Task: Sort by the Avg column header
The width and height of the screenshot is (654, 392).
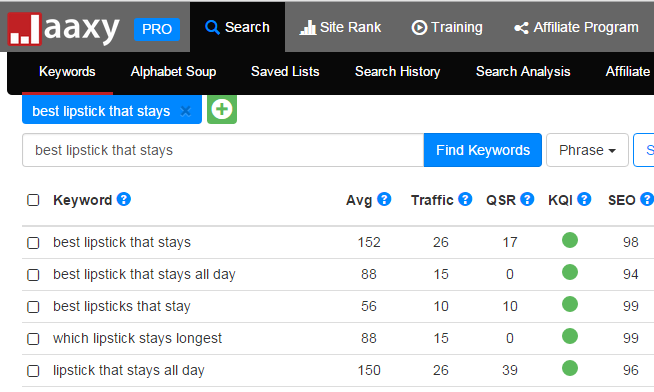Action: (359, 201)
